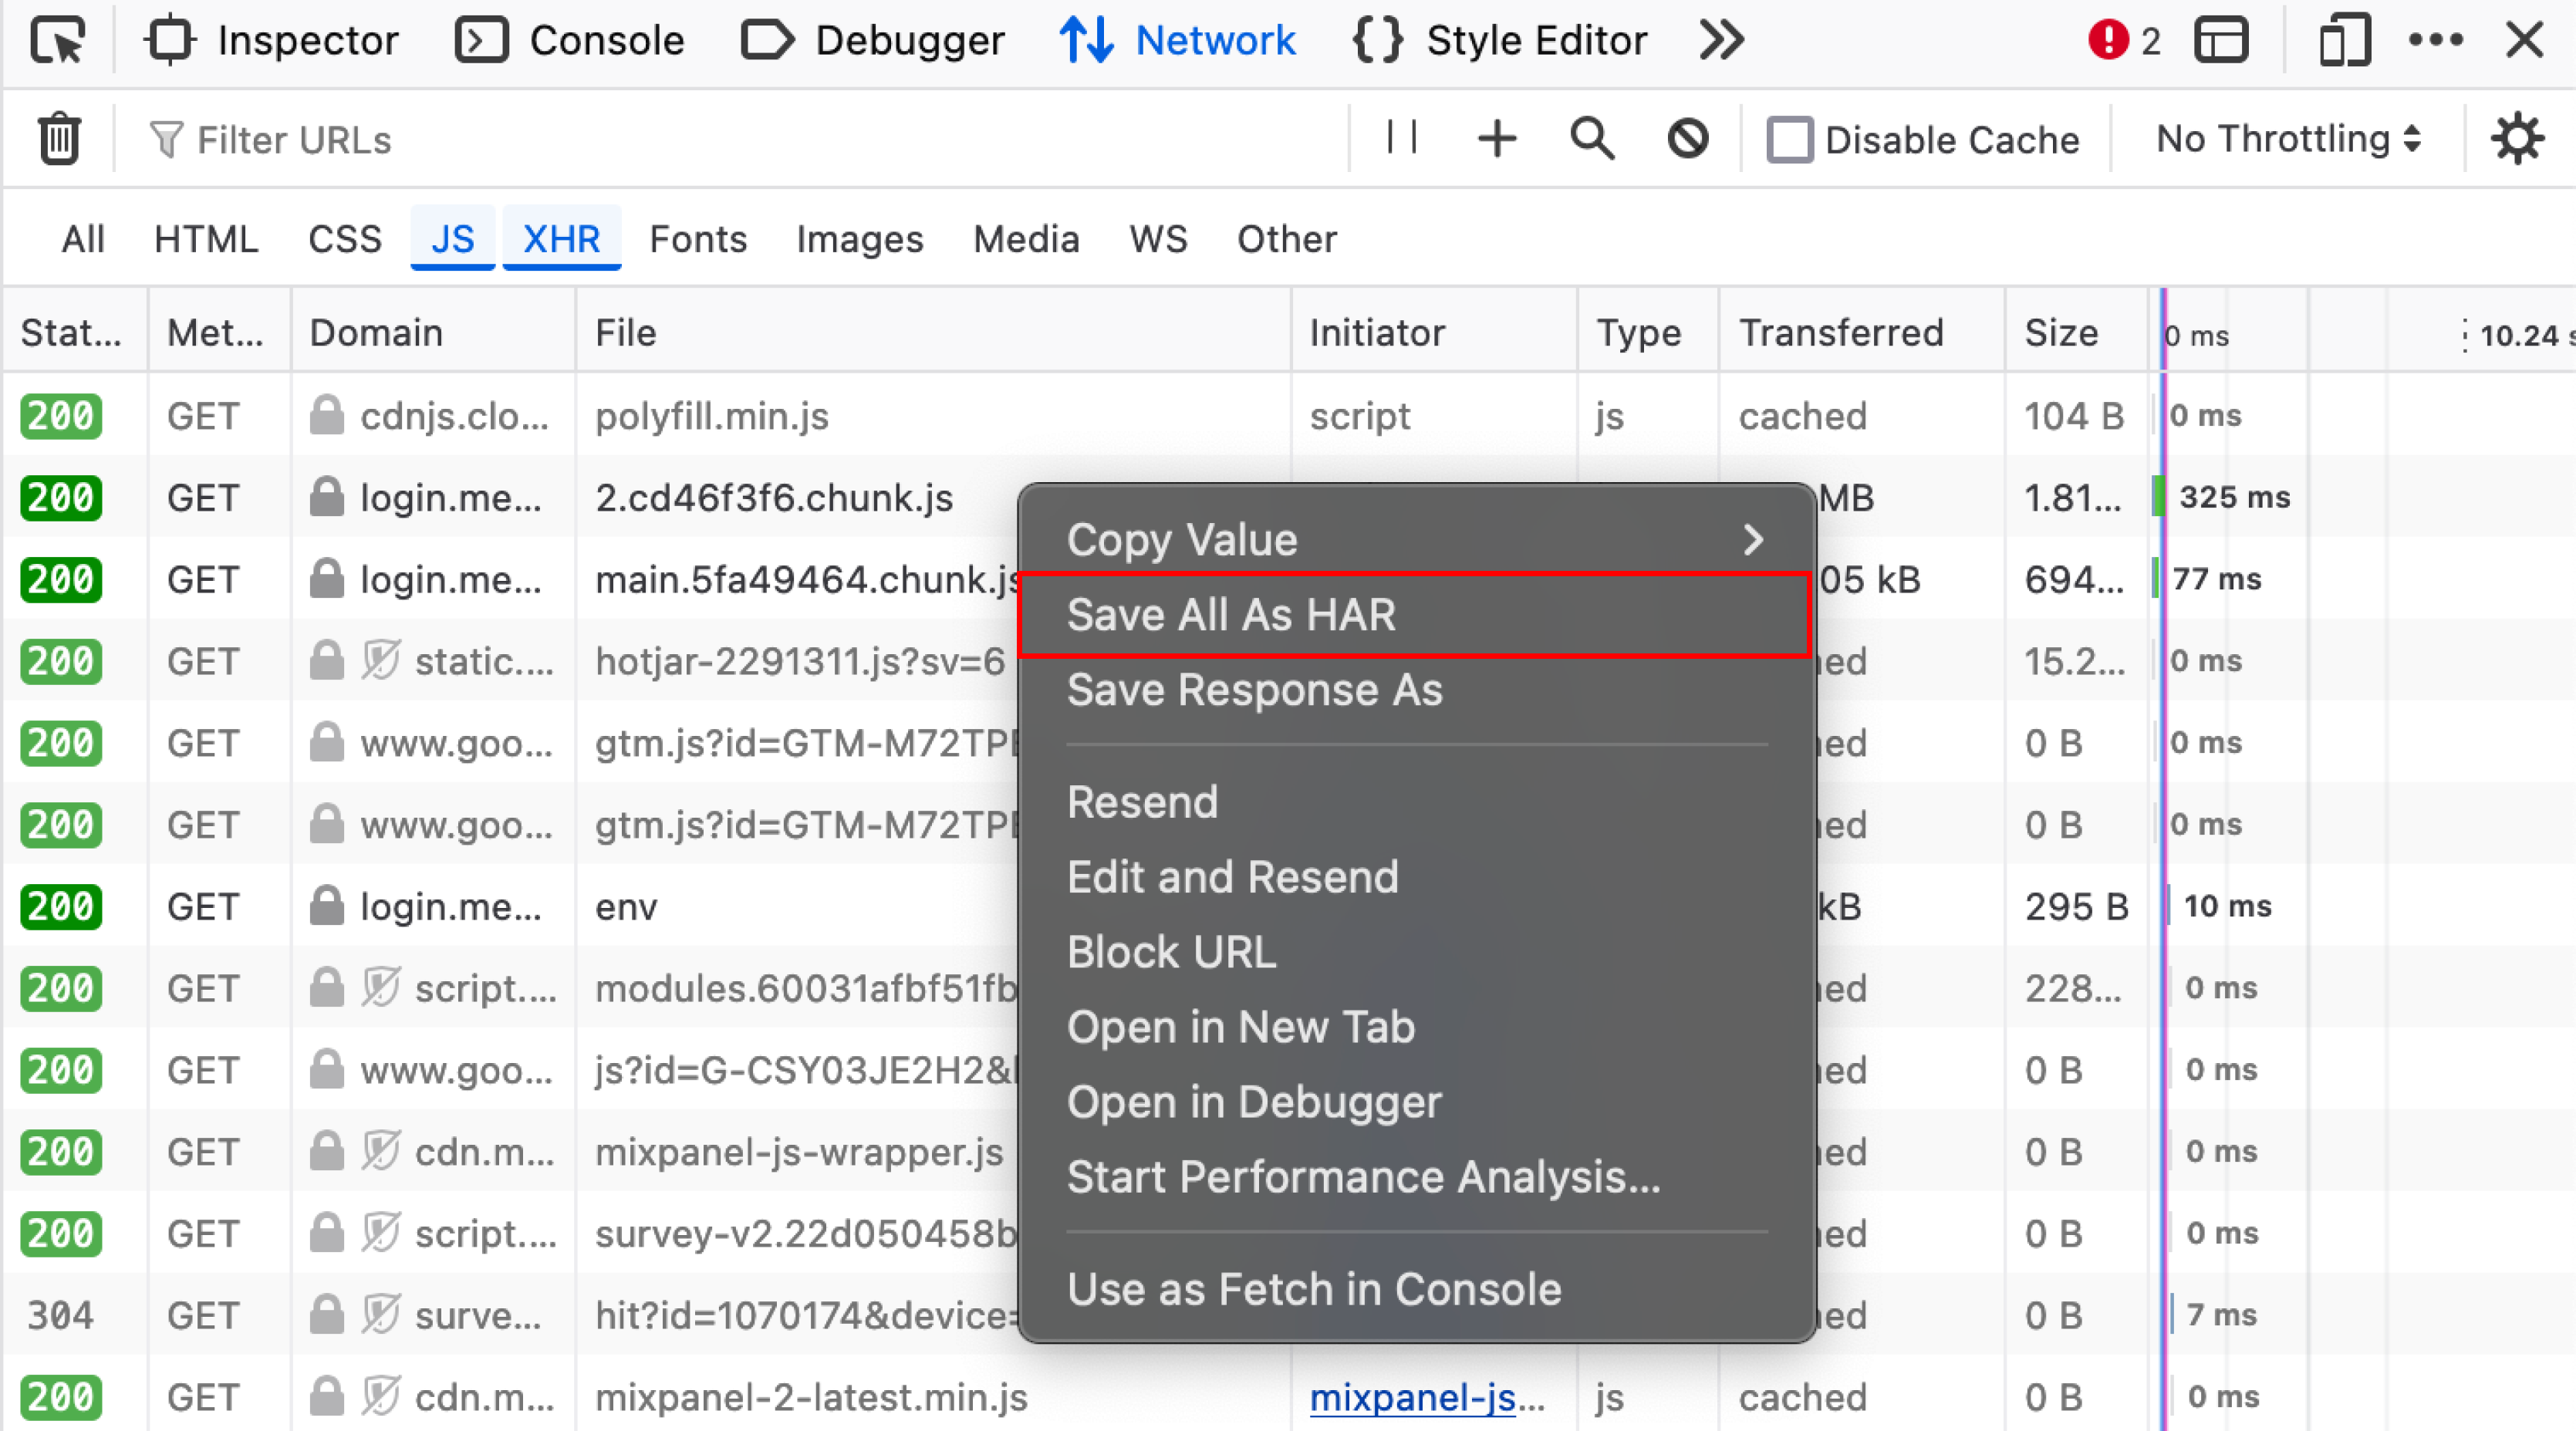Toggle the XHR filter off
Screen dimensions: 2576x1431
pos(562,240)
